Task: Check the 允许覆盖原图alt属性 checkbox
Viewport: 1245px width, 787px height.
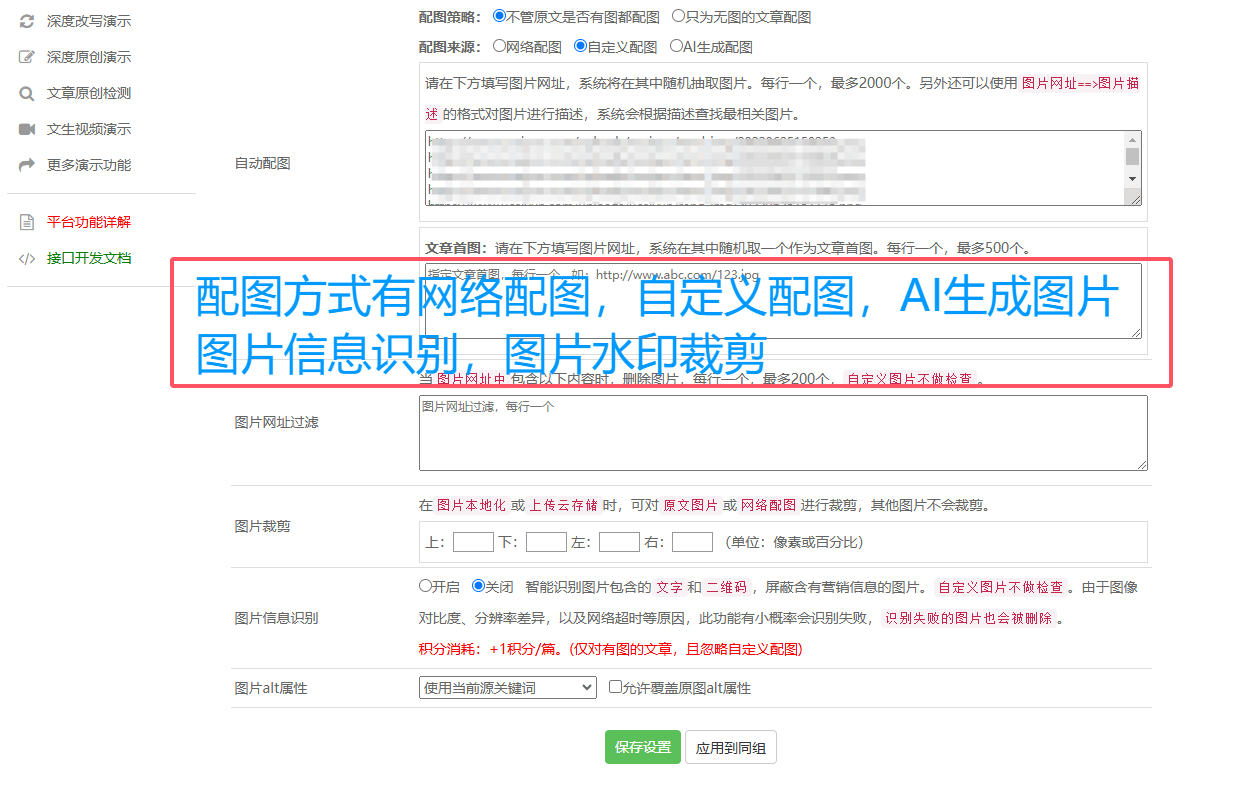Action: (616, 687)
